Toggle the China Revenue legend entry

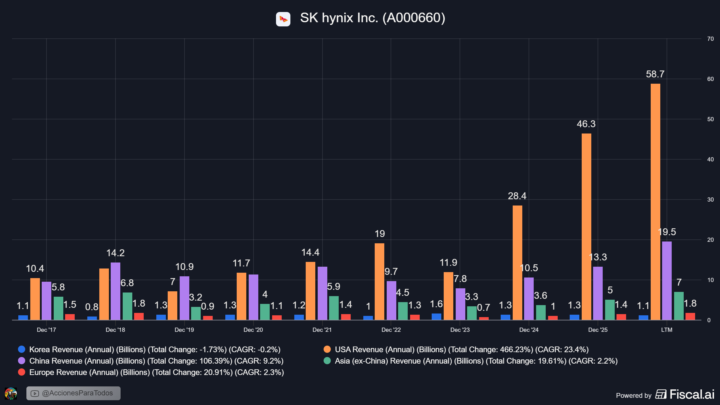click(x=151, y=361)
